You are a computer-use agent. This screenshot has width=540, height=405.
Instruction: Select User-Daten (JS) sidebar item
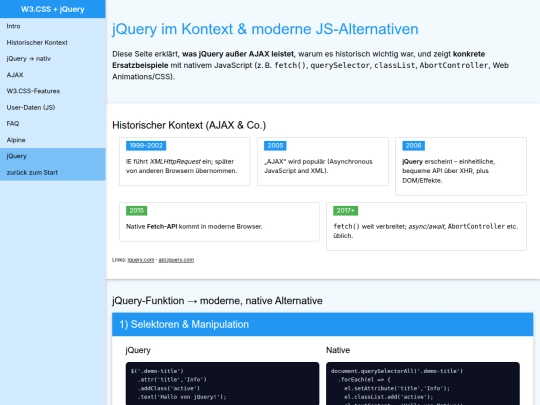(53, 107)
